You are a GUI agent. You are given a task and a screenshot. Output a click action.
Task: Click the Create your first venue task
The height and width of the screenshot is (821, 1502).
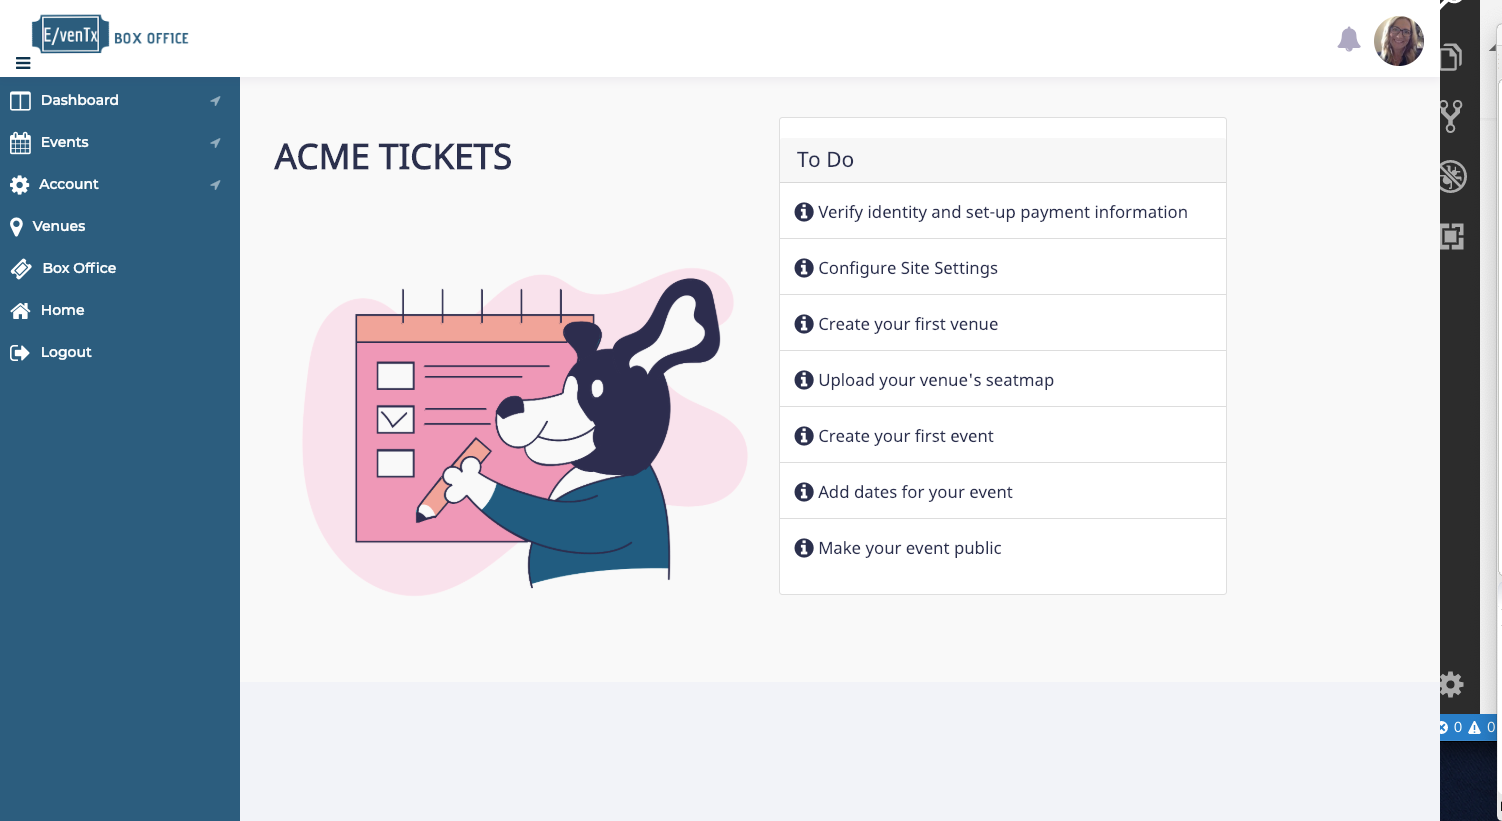click(907, 324)
